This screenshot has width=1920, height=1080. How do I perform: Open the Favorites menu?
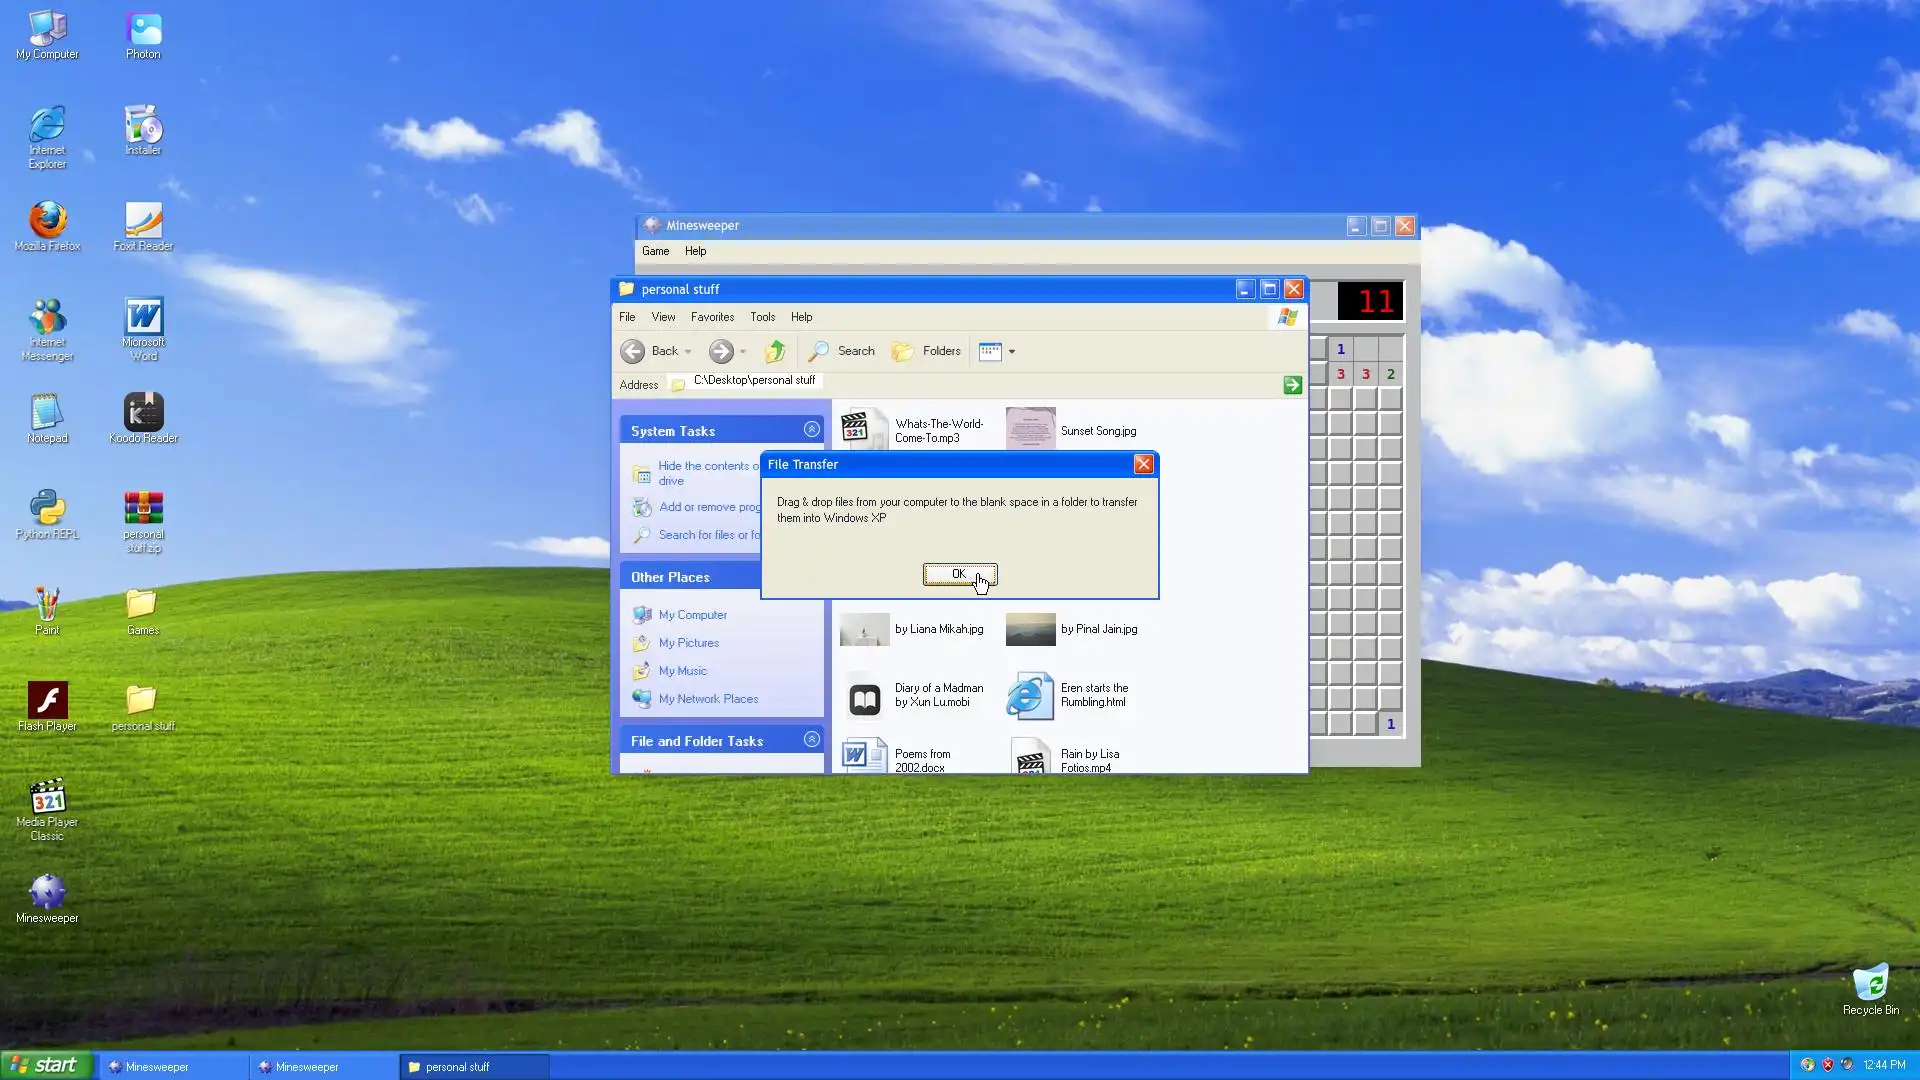pyautogui.click(x=712, y=317)
